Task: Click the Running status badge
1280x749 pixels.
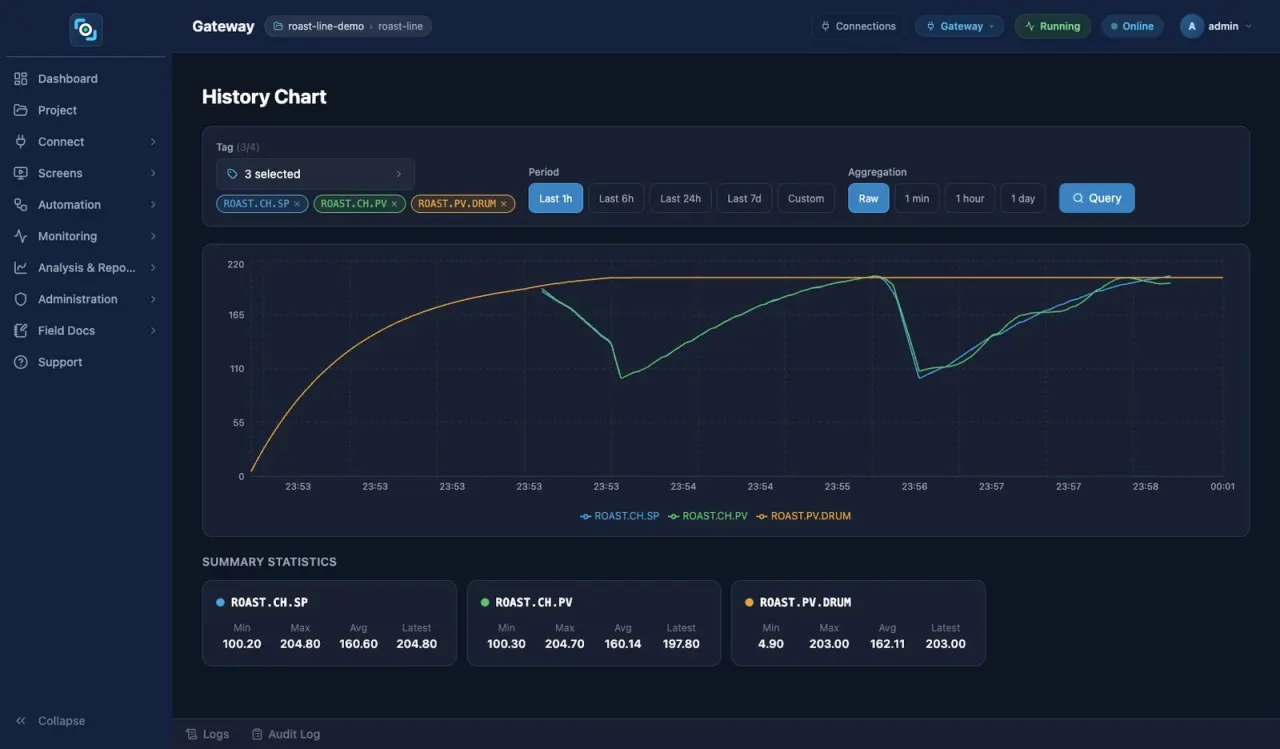Action: [x=1052, y=26]
